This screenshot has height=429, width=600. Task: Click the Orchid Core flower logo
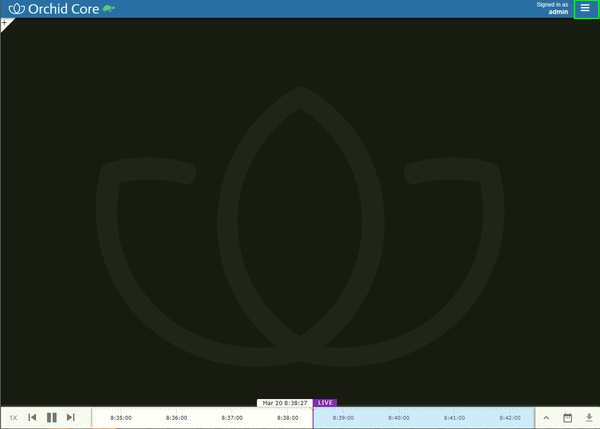17,9
